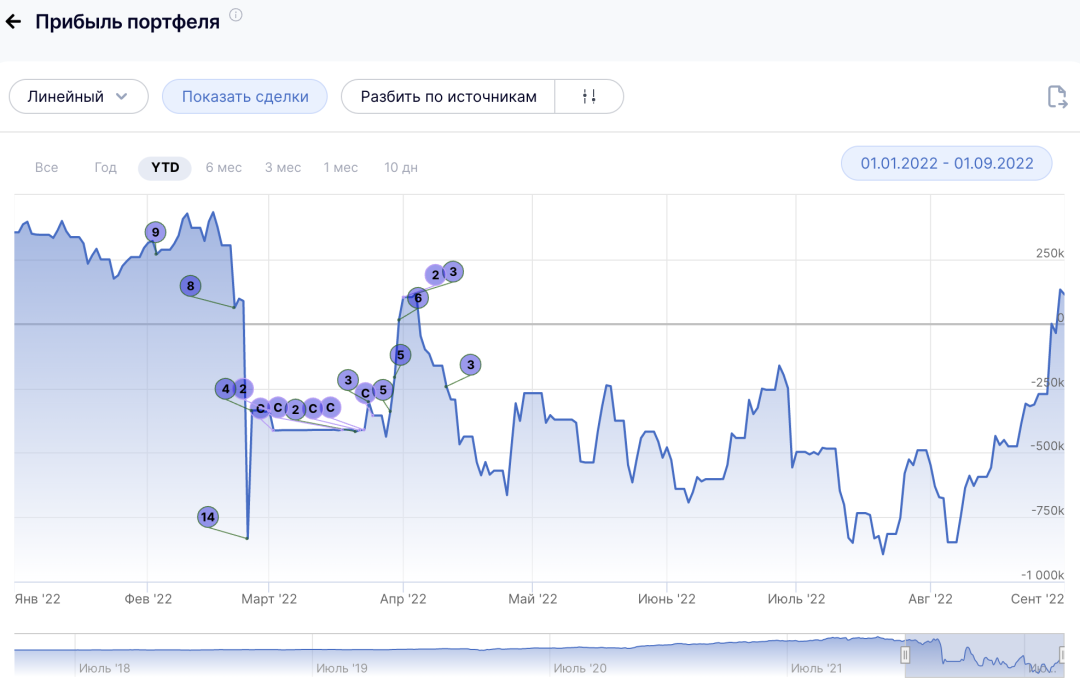Viewport: 1080px width, 690px height.
Task: Open date range 01.01.2022 - 01.09.2022 picker
Action: pos(946,163)
